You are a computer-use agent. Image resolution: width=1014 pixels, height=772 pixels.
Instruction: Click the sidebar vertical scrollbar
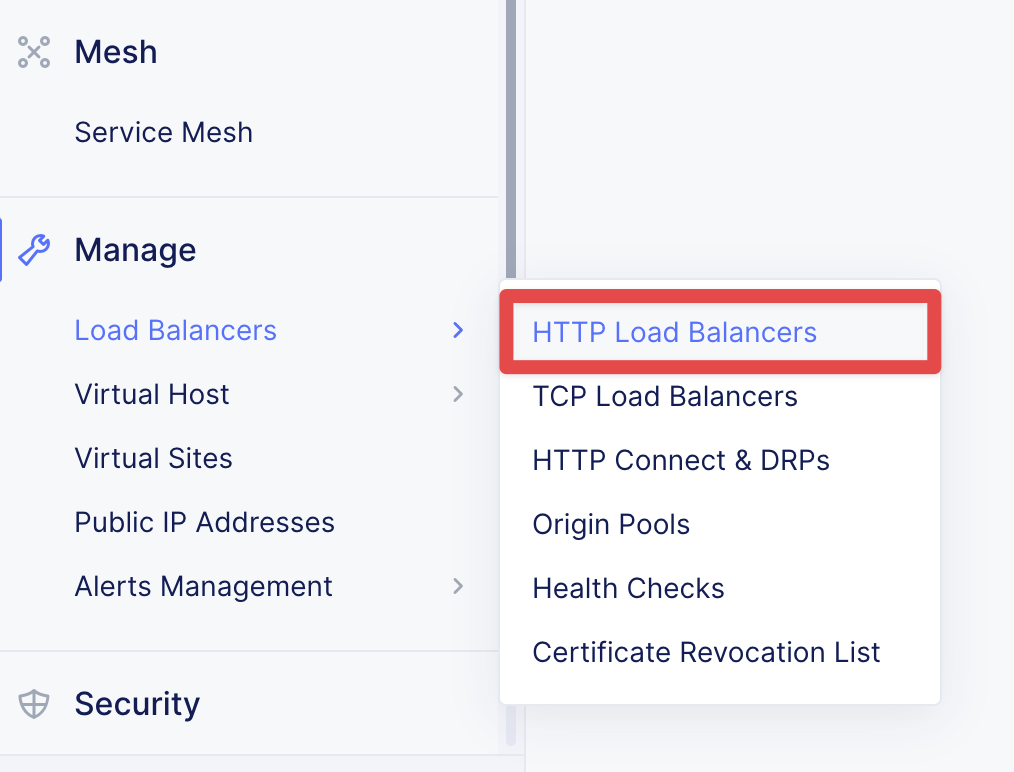[511, 140]
